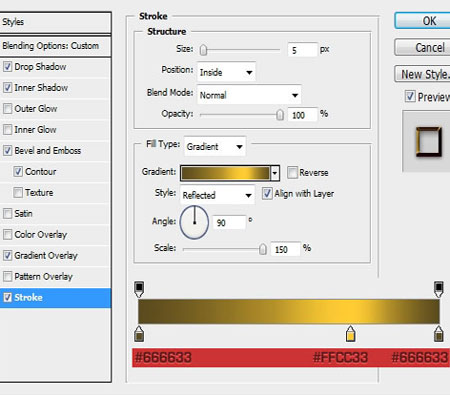Open the Blend Mode dropdown showing Normal
The height and width of the screenshot is (395, 450).
249,95
